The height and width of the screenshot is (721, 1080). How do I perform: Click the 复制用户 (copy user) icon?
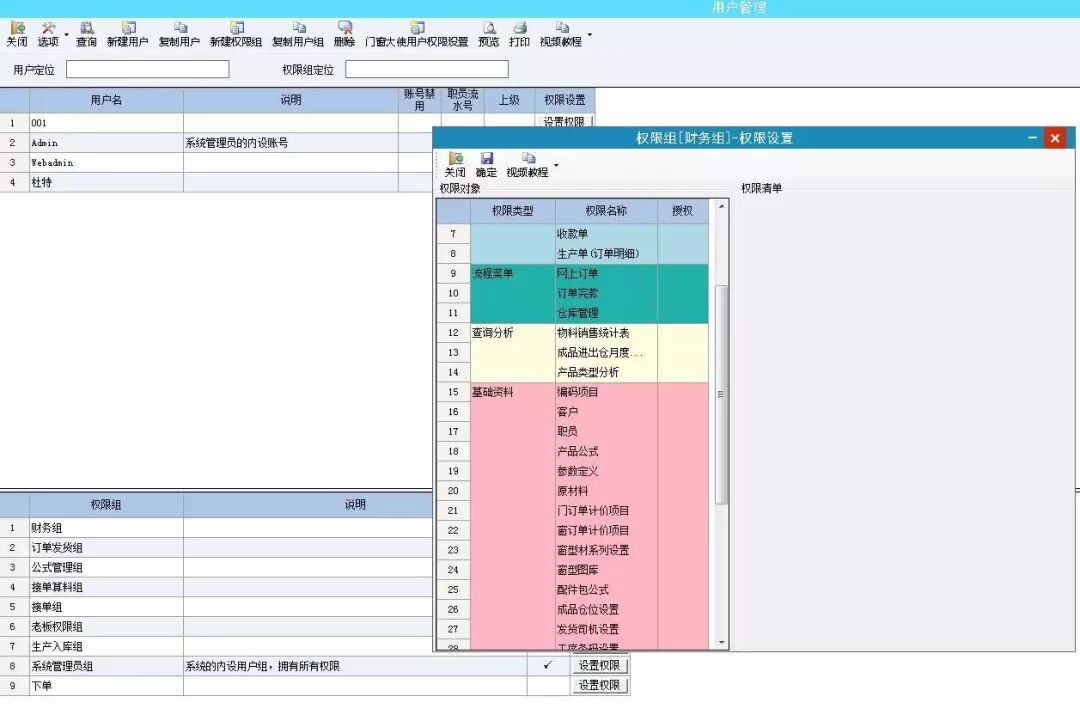point(181,35)
